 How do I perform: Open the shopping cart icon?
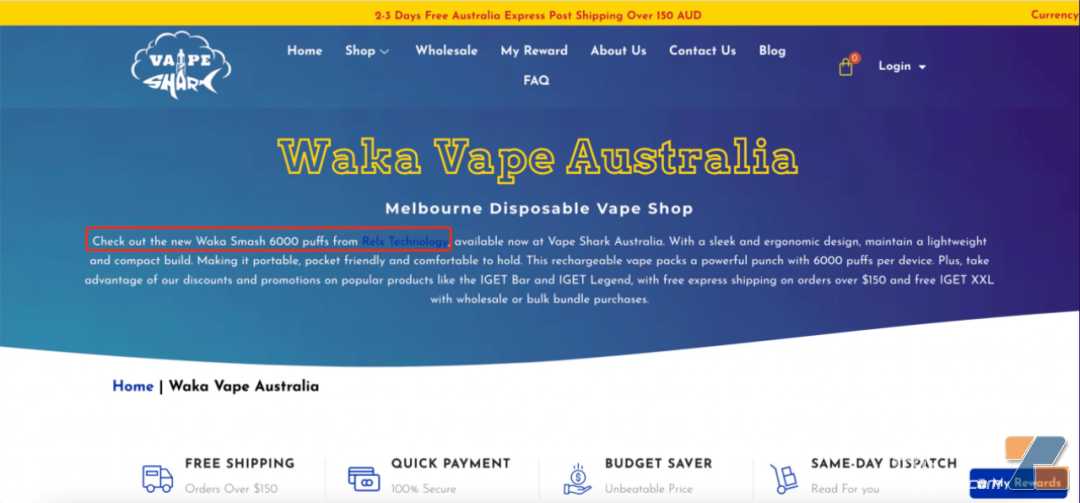[x=846, y=67]
